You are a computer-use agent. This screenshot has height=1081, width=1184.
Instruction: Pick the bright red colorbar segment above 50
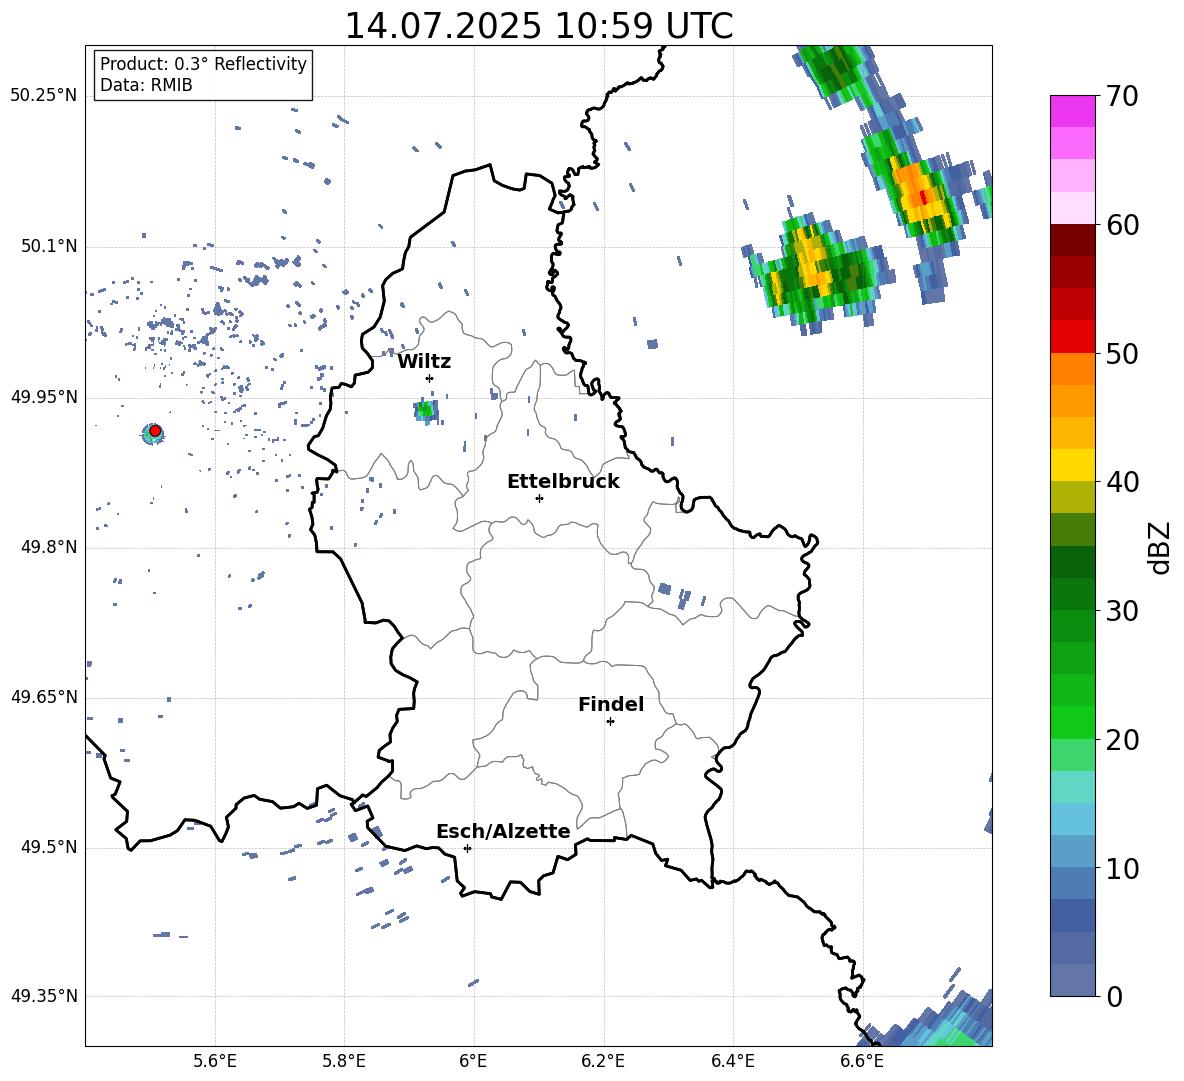(1073, 337)
